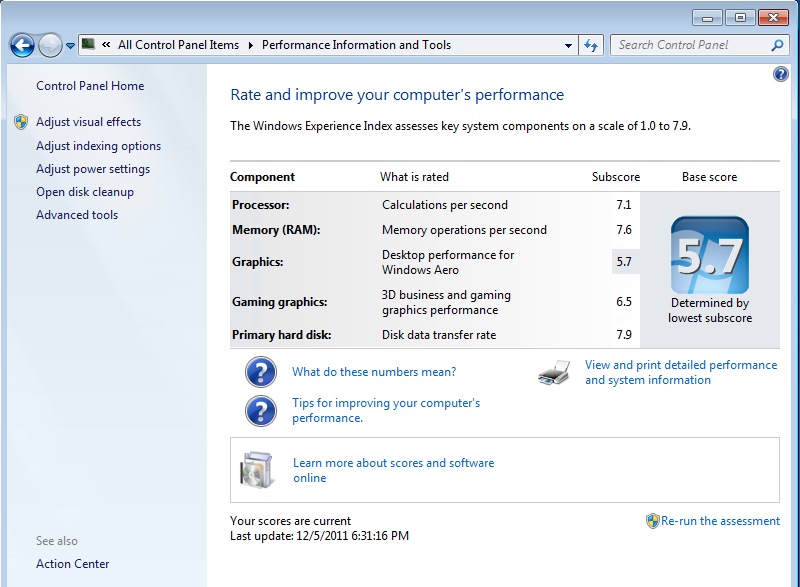Click the page heading Rate and improve

[x=397, y=95]
